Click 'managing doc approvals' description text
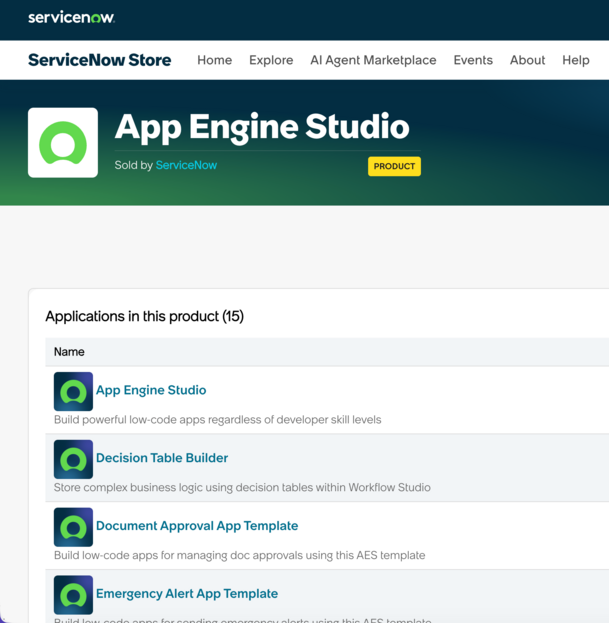 coord(240,555)
